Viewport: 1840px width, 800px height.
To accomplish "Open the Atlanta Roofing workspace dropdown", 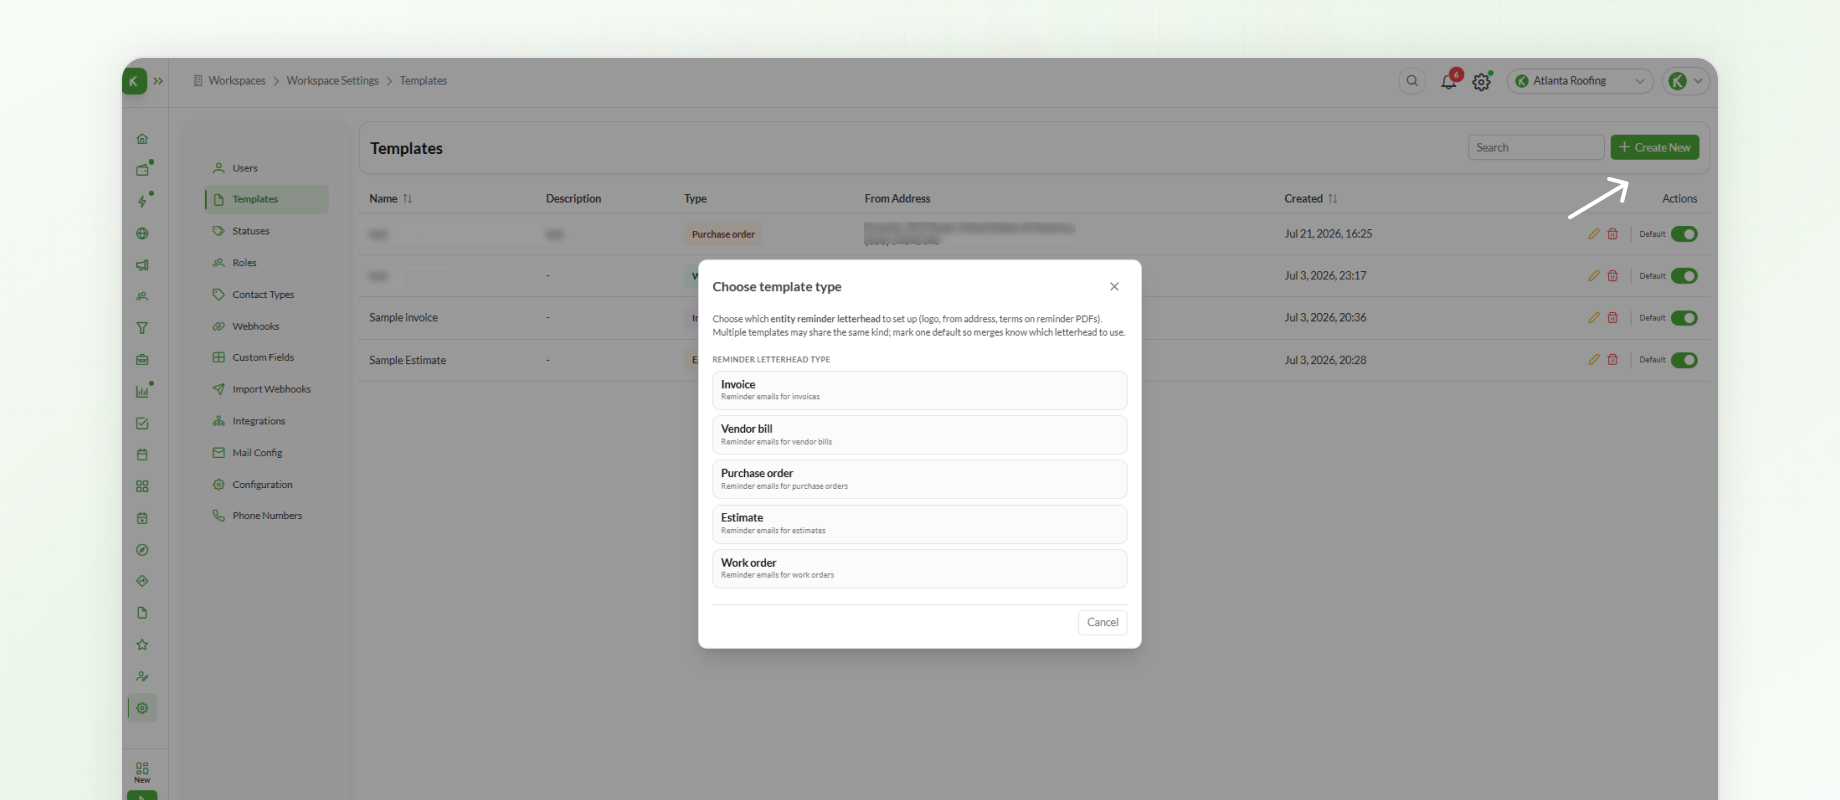I will tap(1580, 81).
